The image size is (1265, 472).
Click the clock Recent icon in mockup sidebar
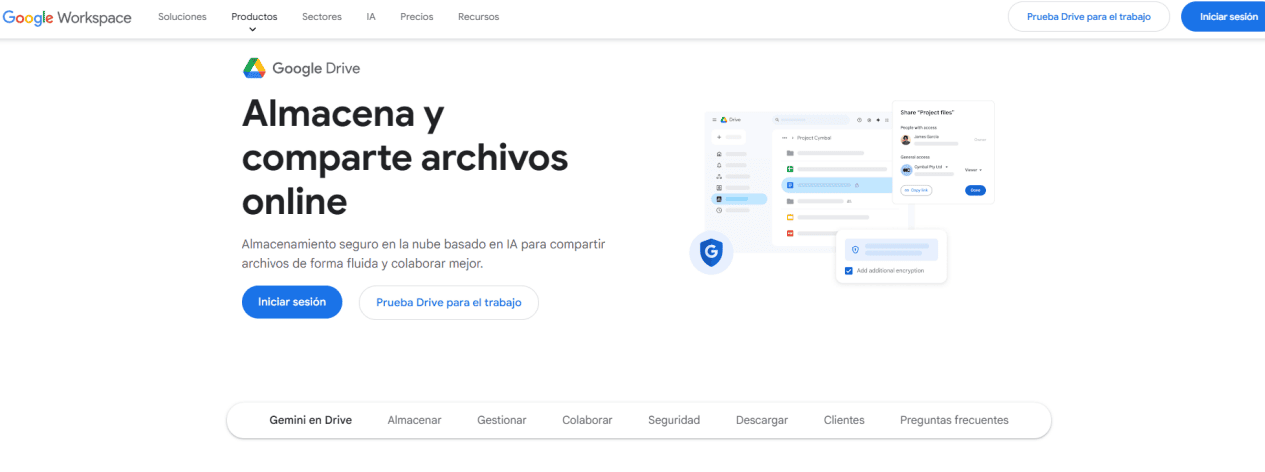719,210
